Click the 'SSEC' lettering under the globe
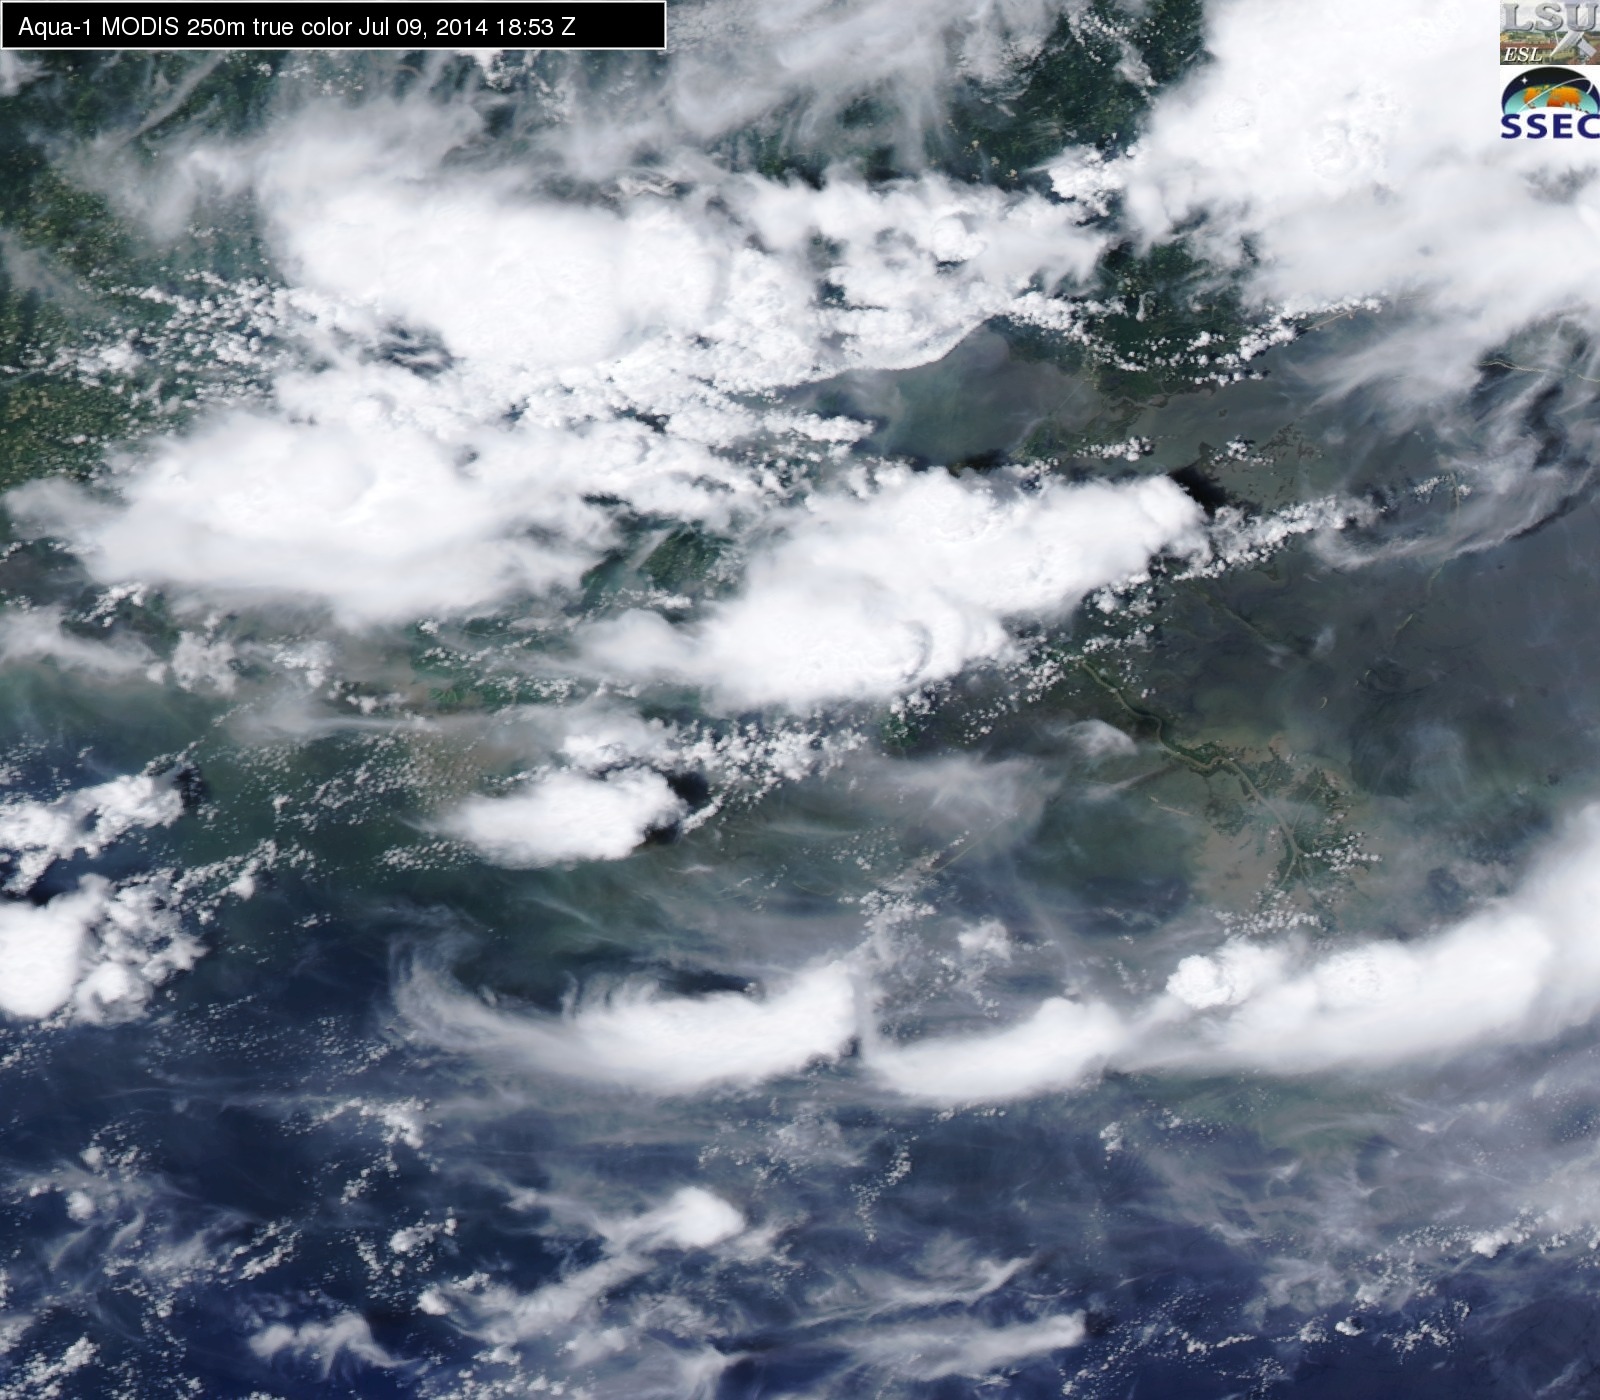1600x1400 pixels. pyautogui.click(x=1549, y=127)
